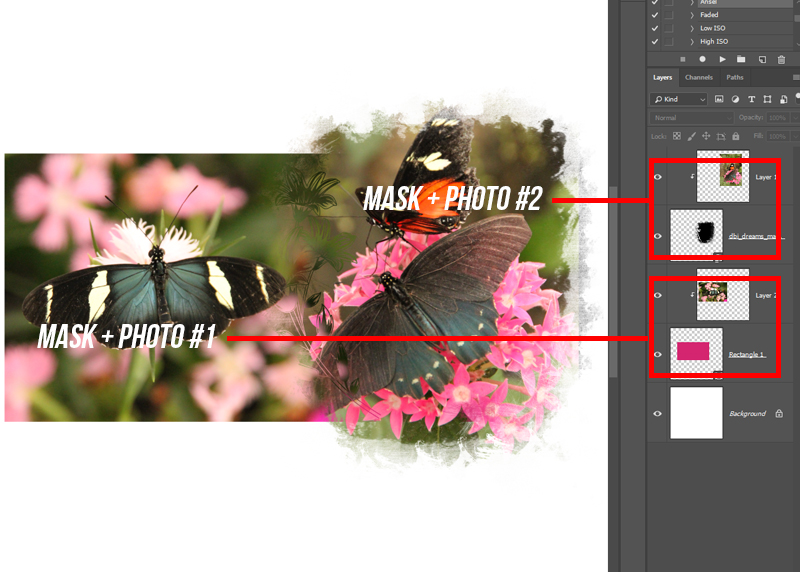Viewport: 800px width, 572px height.
Task: Click the pink Rectangle 1 thumbnail
Action: tap(696, 354)
